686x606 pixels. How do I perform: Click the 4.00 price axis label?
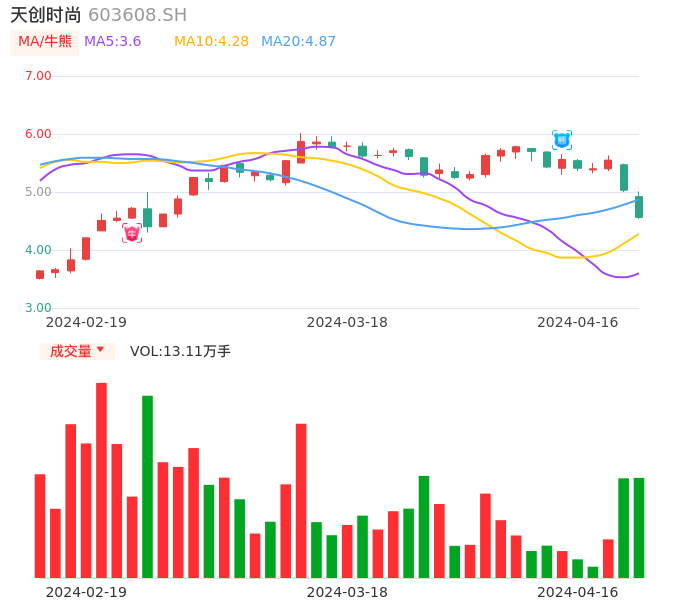tap(38, 250)
